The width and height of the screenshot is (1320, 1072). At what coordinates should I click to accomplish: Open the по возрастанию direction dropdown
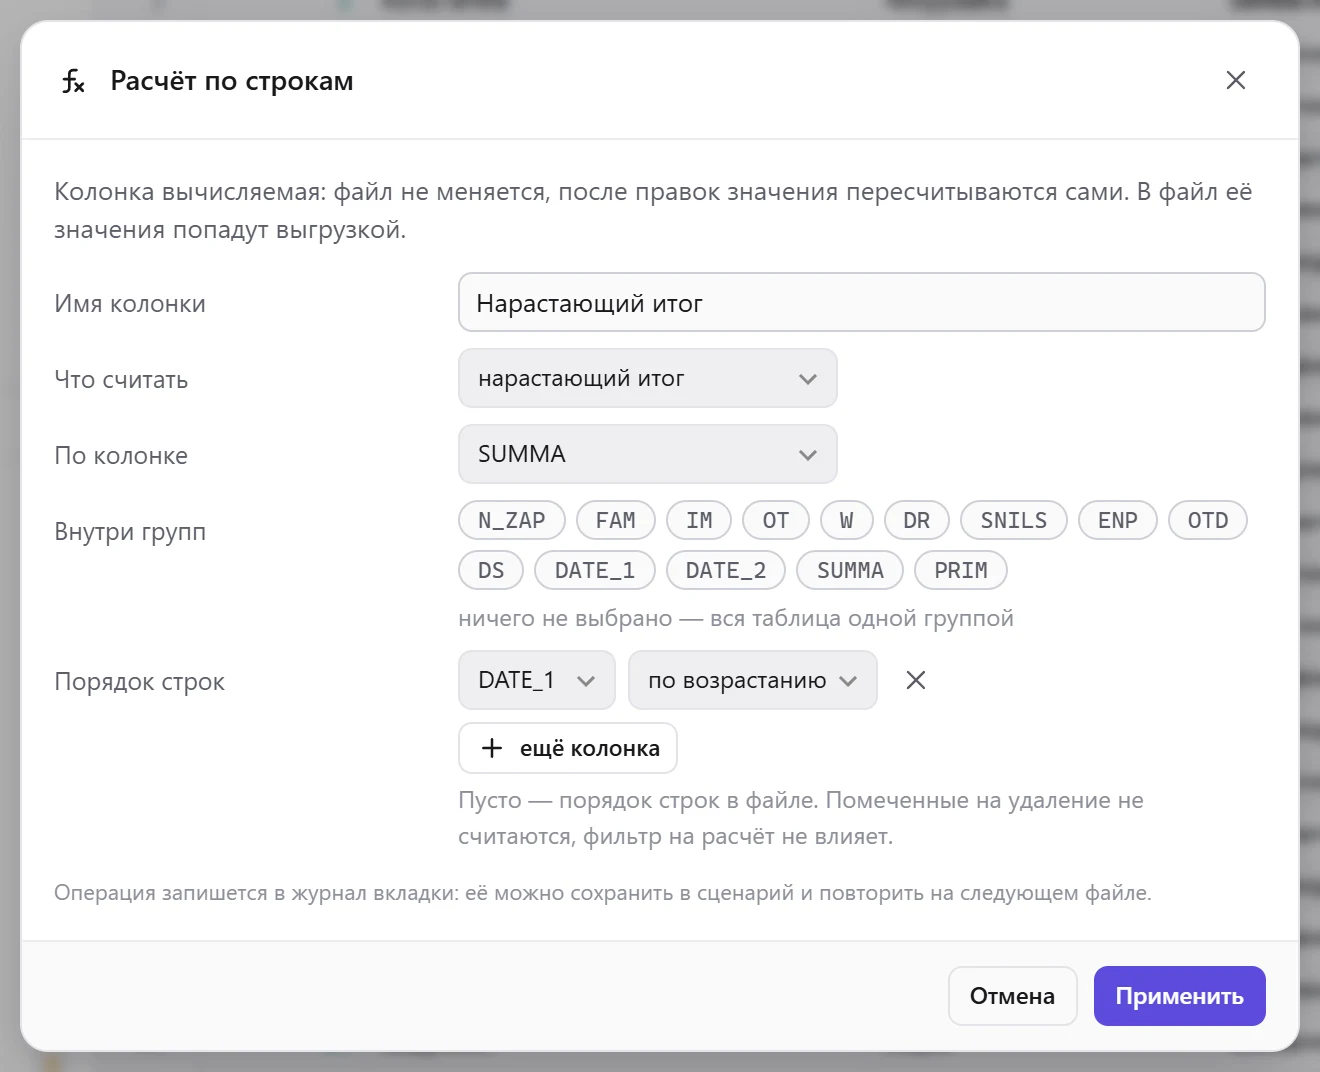pyautogui.click(x=752, y=680)
